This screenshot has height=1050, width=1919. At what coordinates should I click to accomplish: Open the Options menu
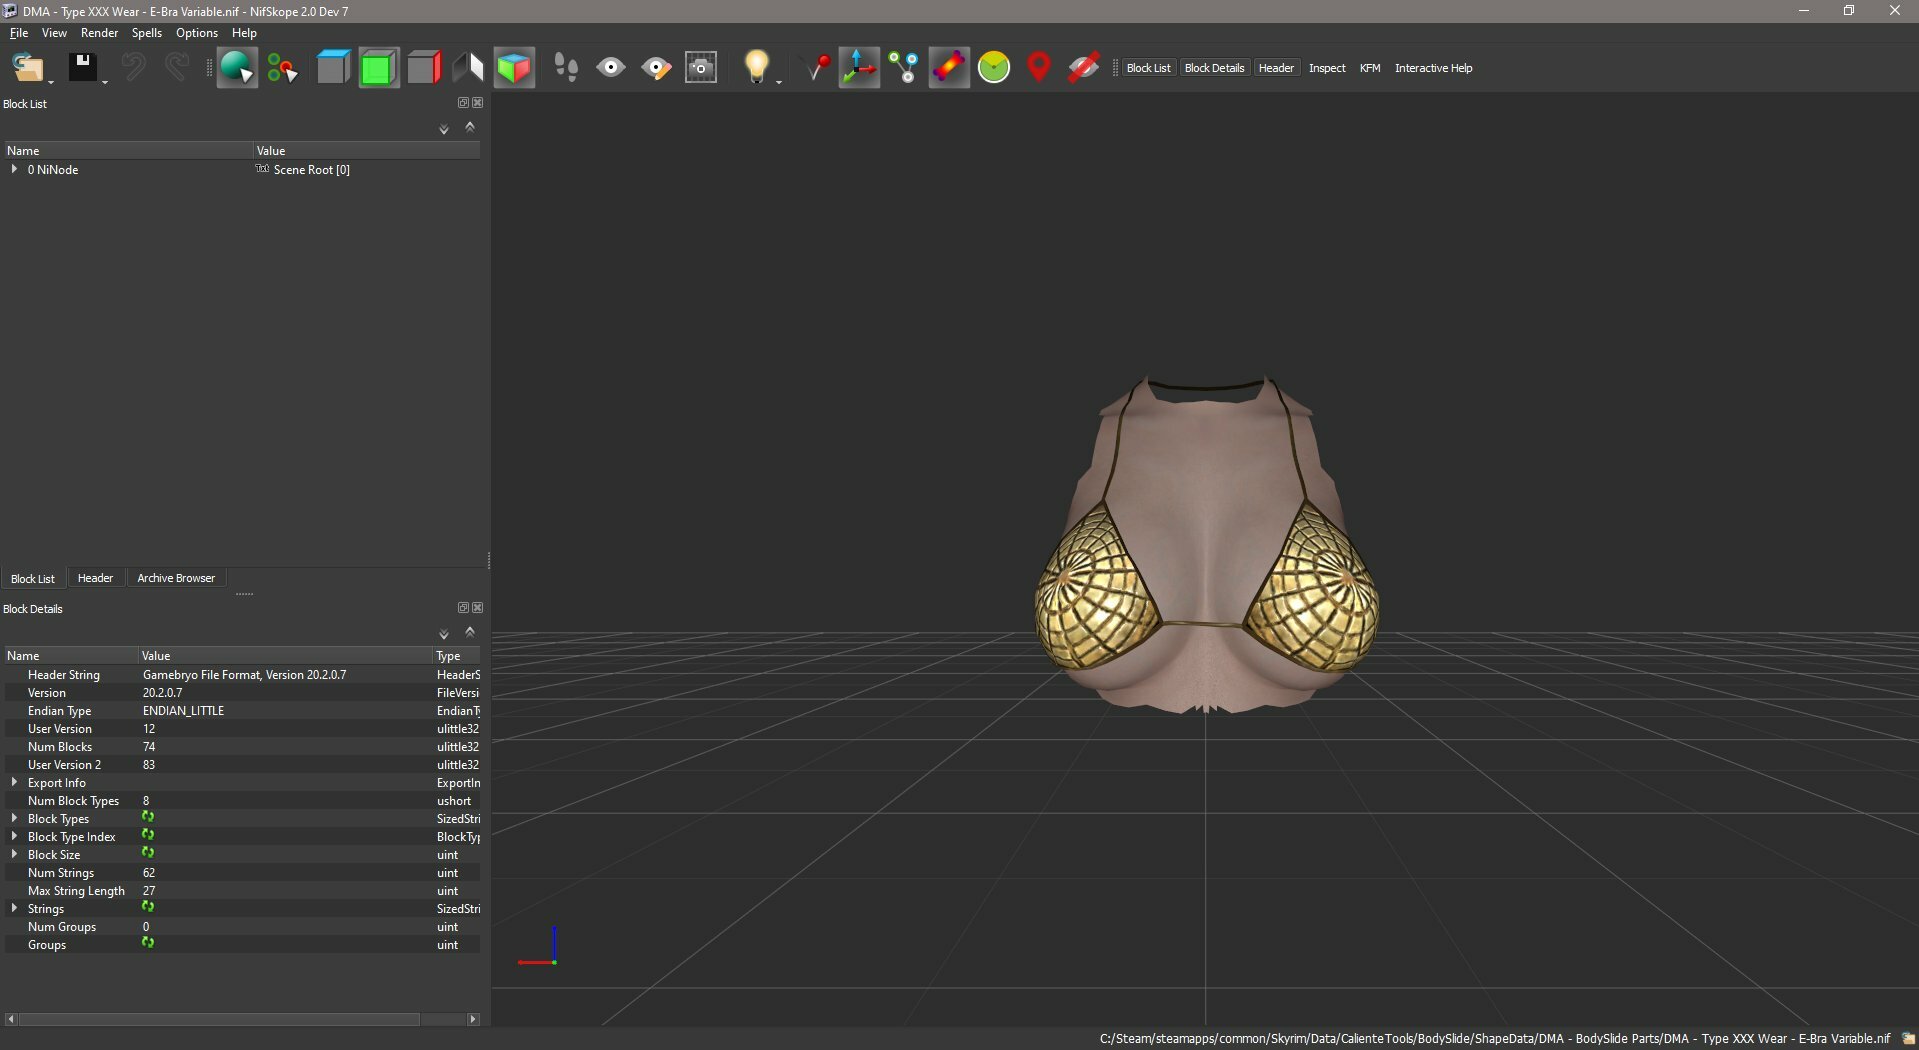(197, 33)
